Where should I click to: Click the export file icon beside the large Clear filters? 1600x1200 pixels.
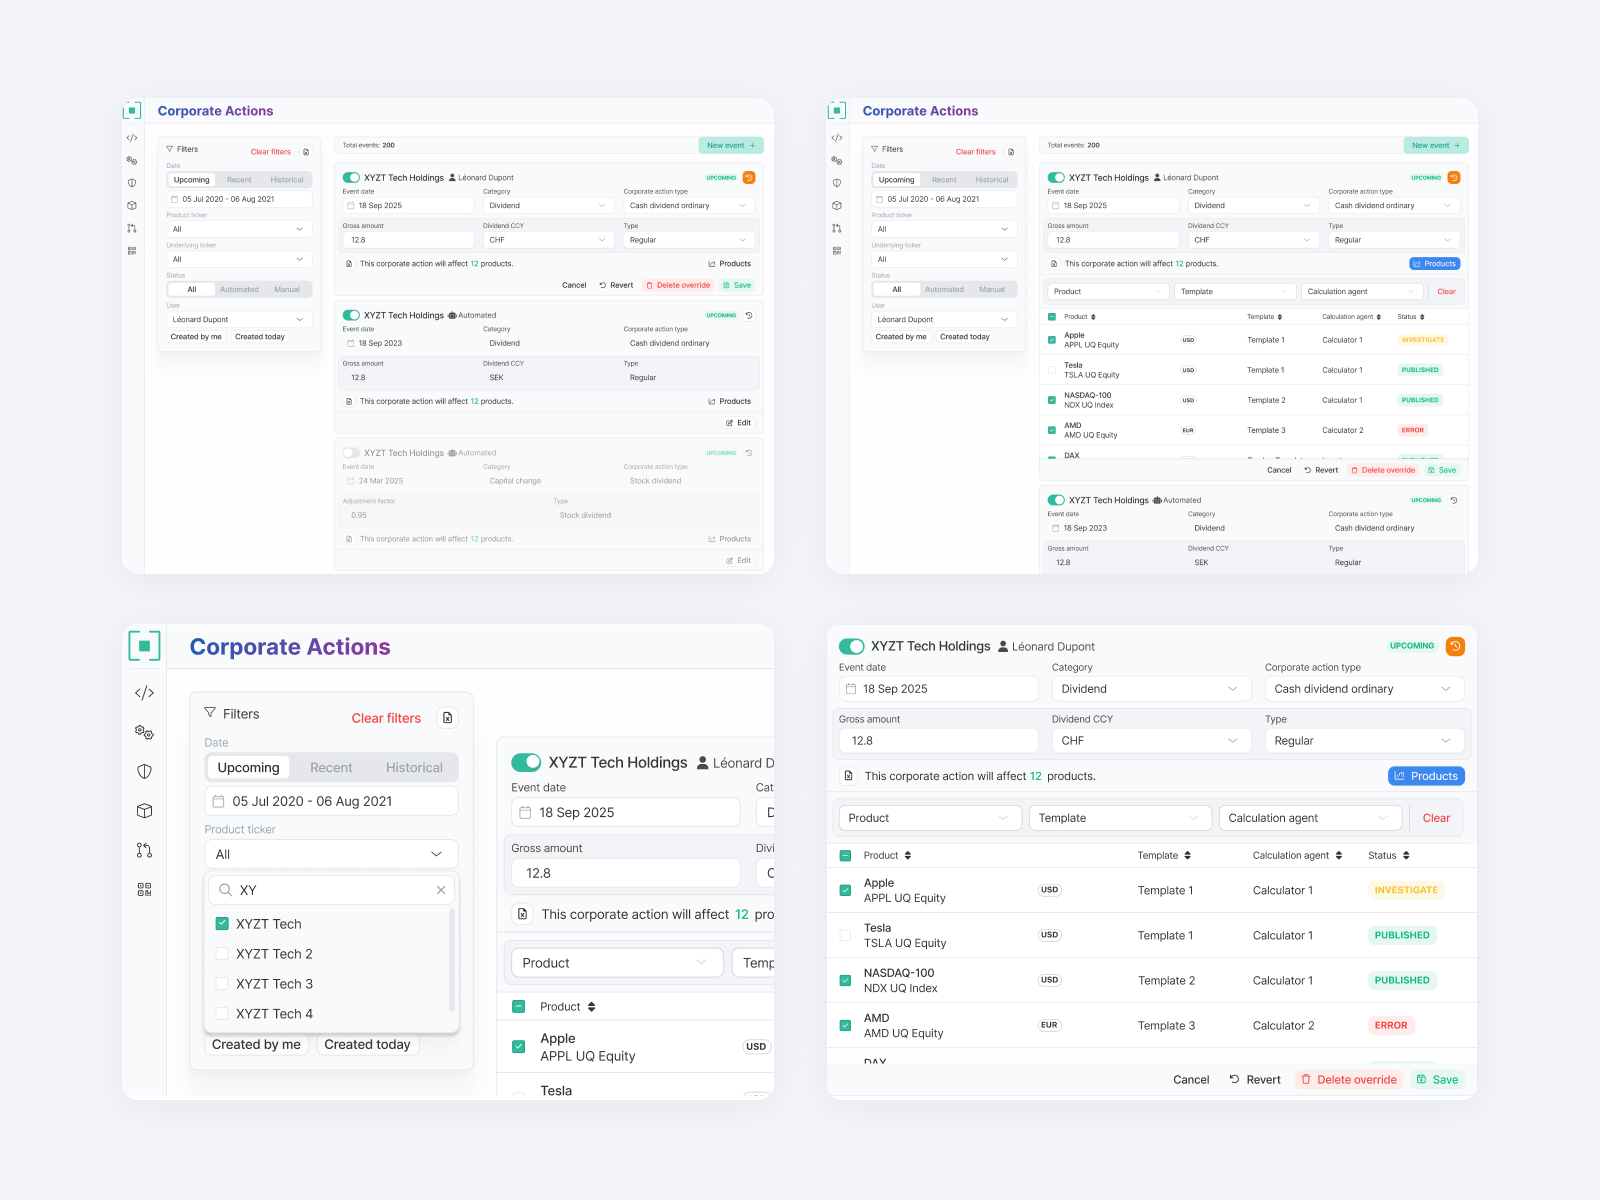tap(448, 718)
